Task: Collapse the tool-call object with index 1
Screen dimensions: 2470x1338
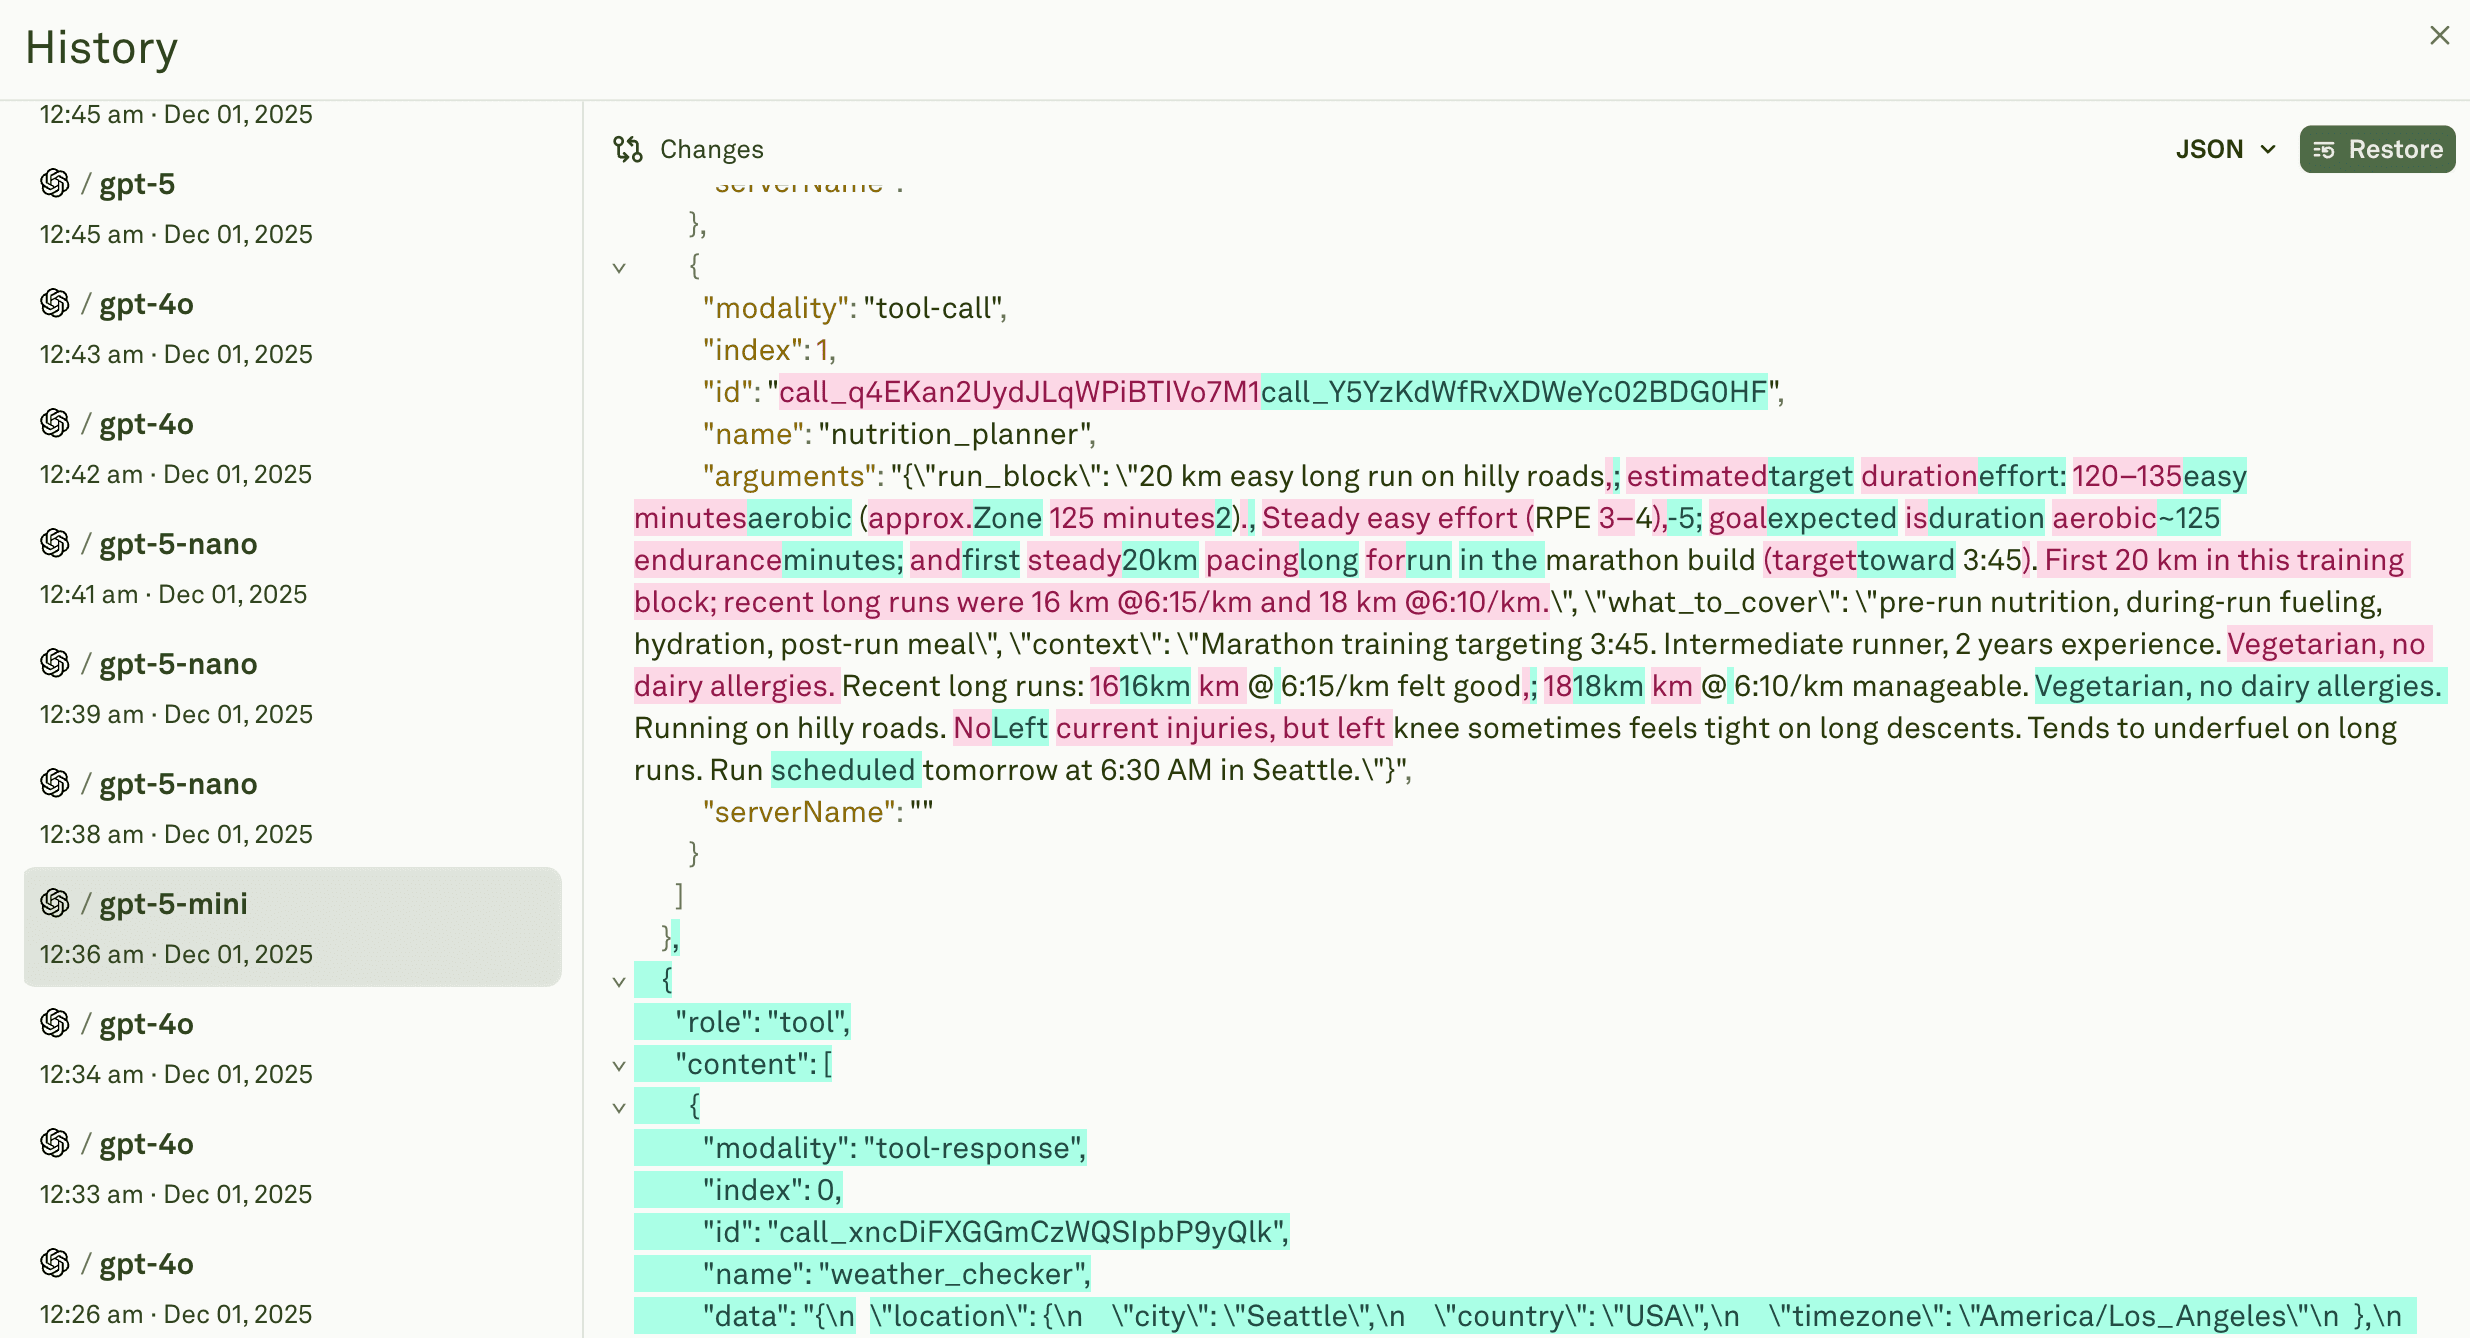Action: (x=619, y=267)
